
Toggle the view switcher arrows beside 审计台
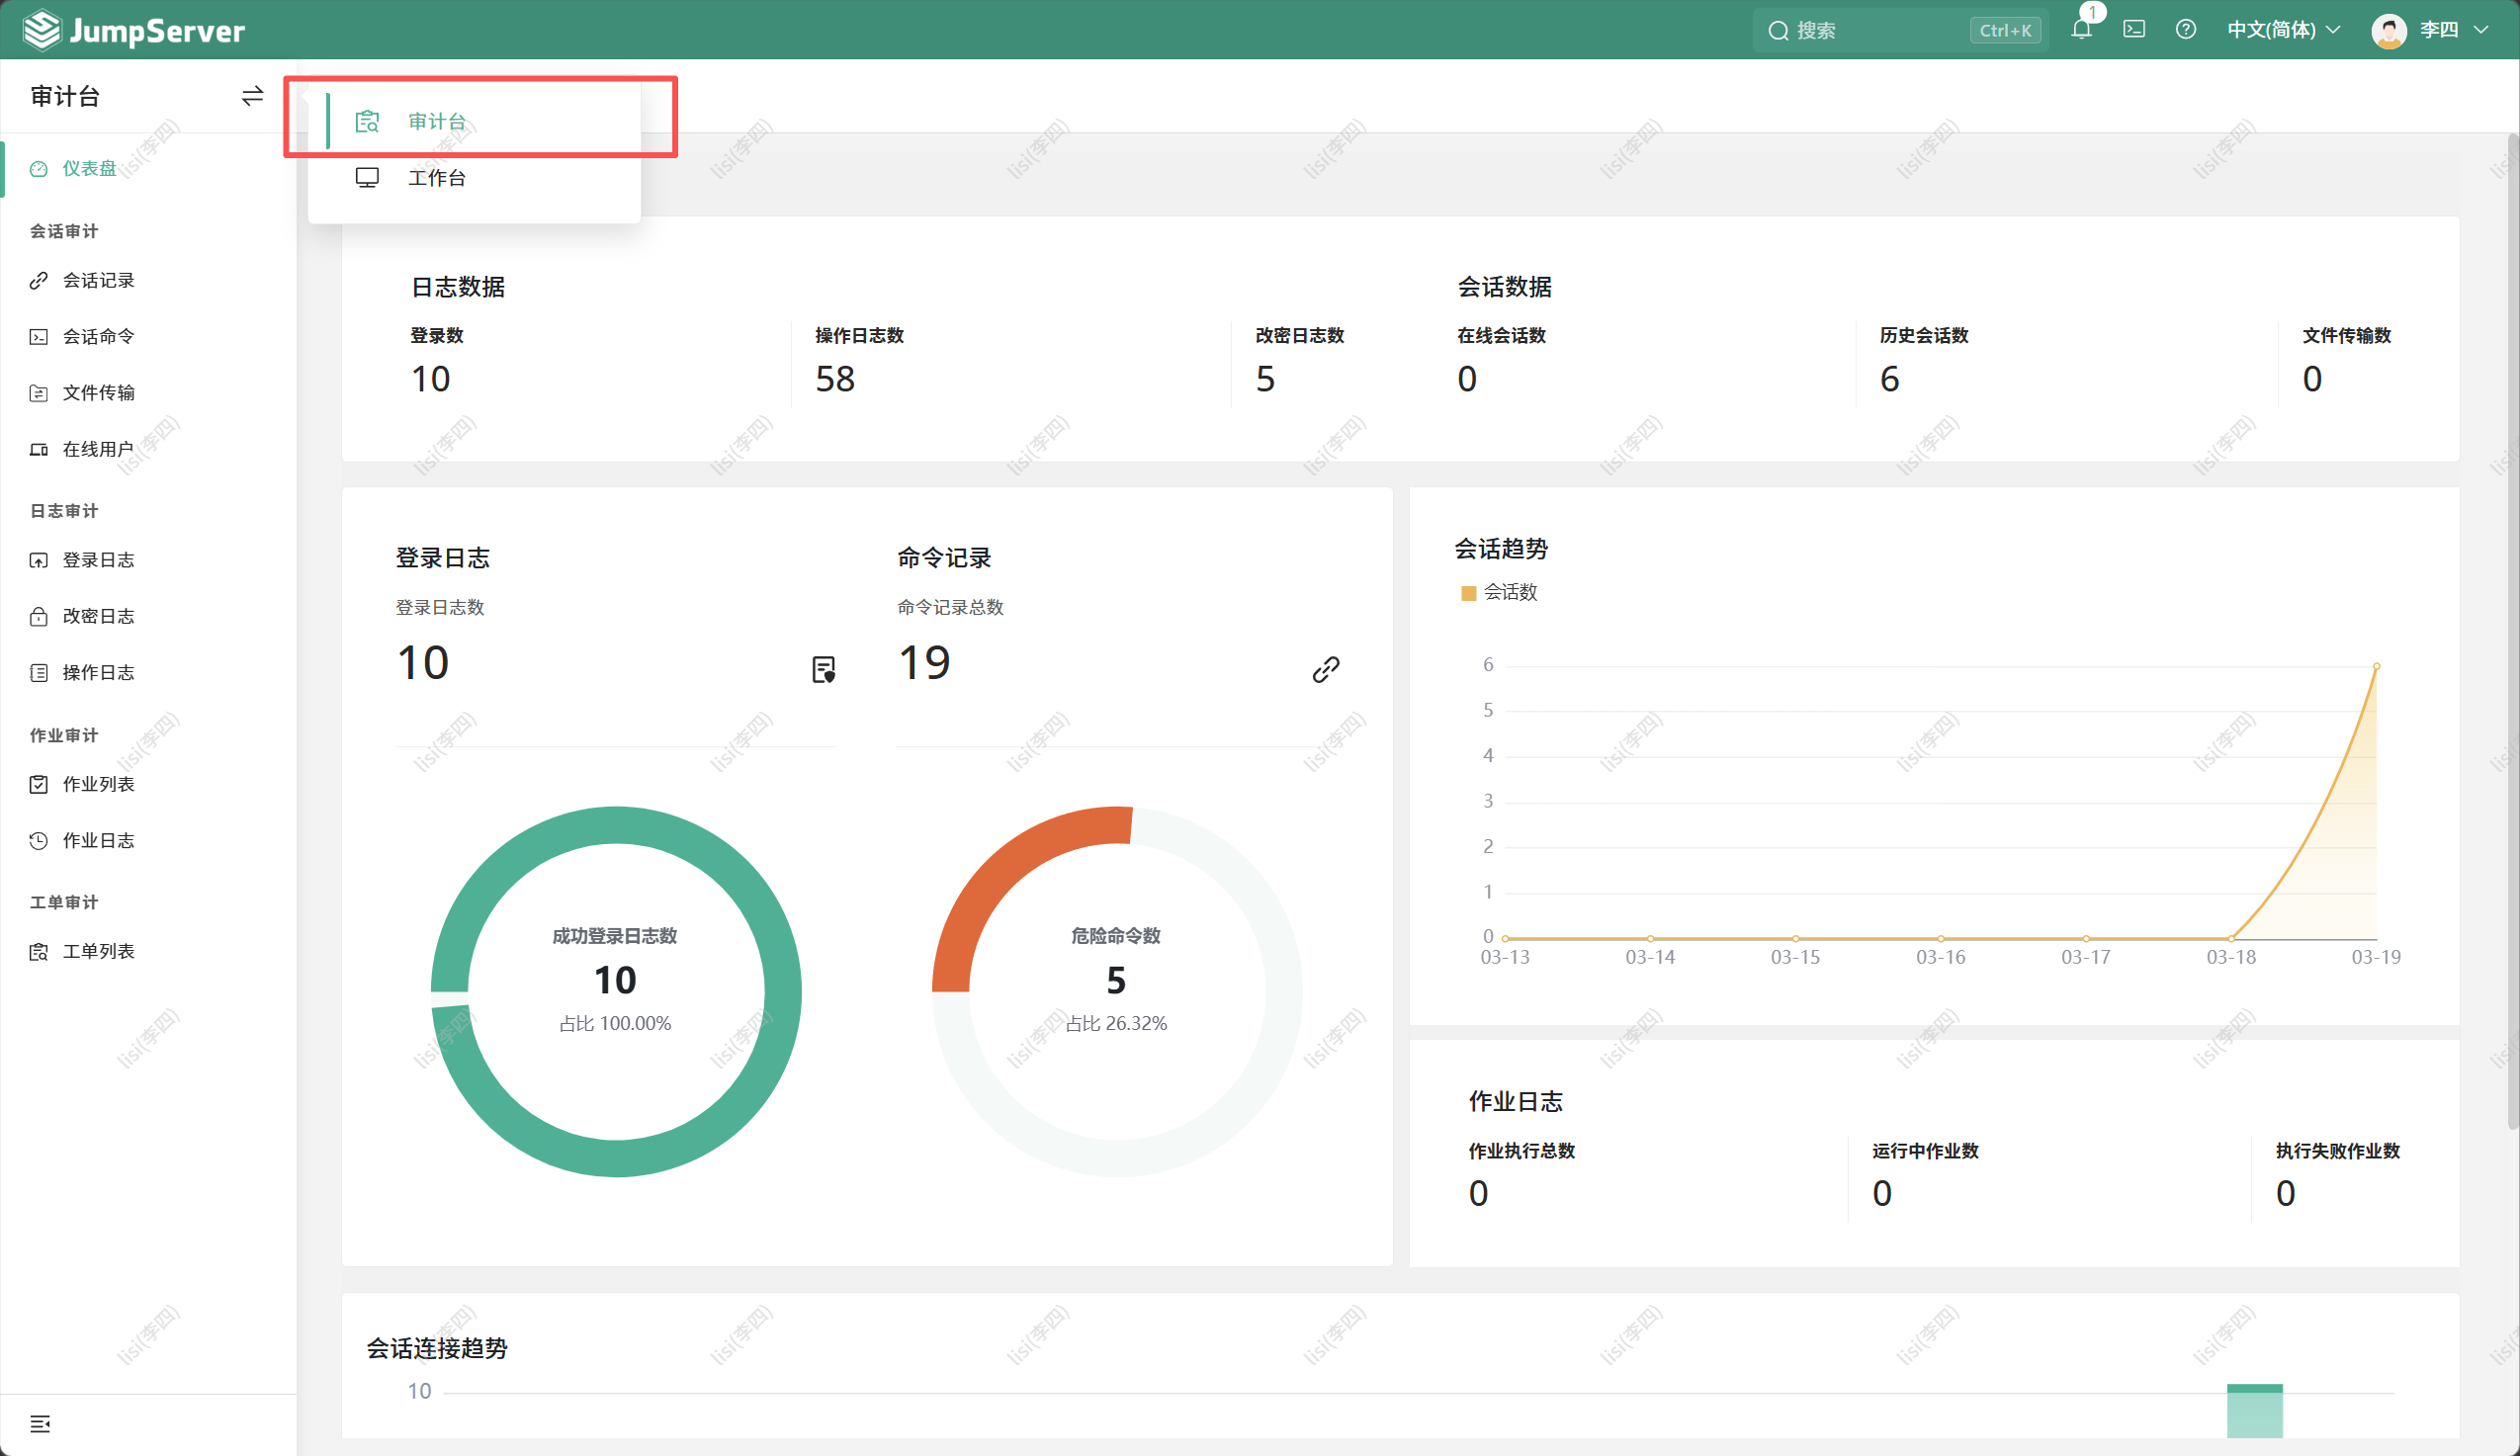[252, 96]
